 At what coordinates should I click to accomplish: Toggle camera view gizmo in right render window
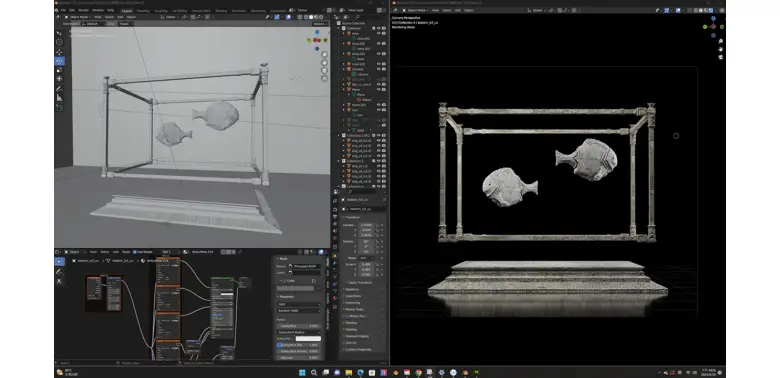click(x=720, y=57)
